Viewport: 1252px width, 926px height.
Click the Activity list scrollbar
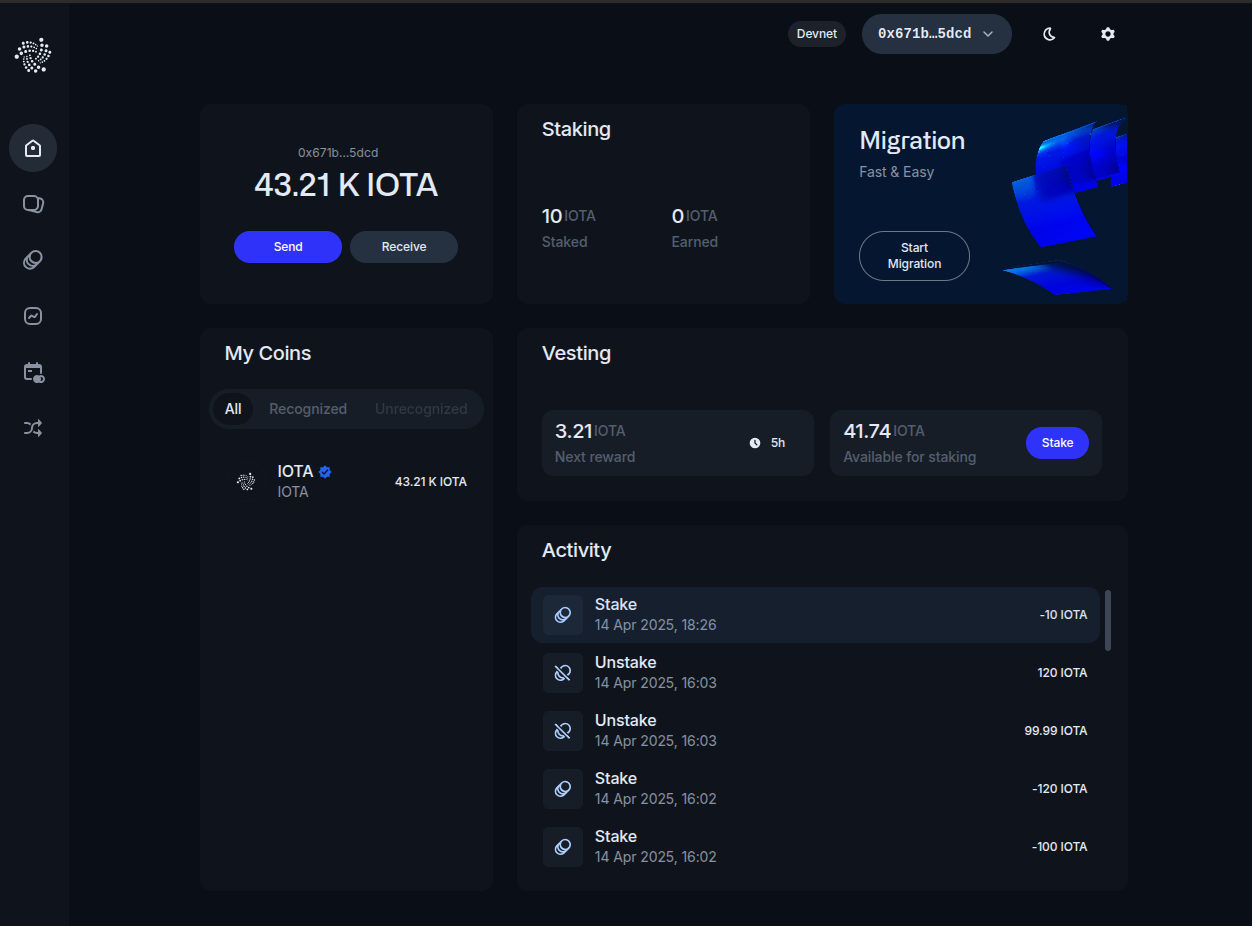pos(1107,620)
